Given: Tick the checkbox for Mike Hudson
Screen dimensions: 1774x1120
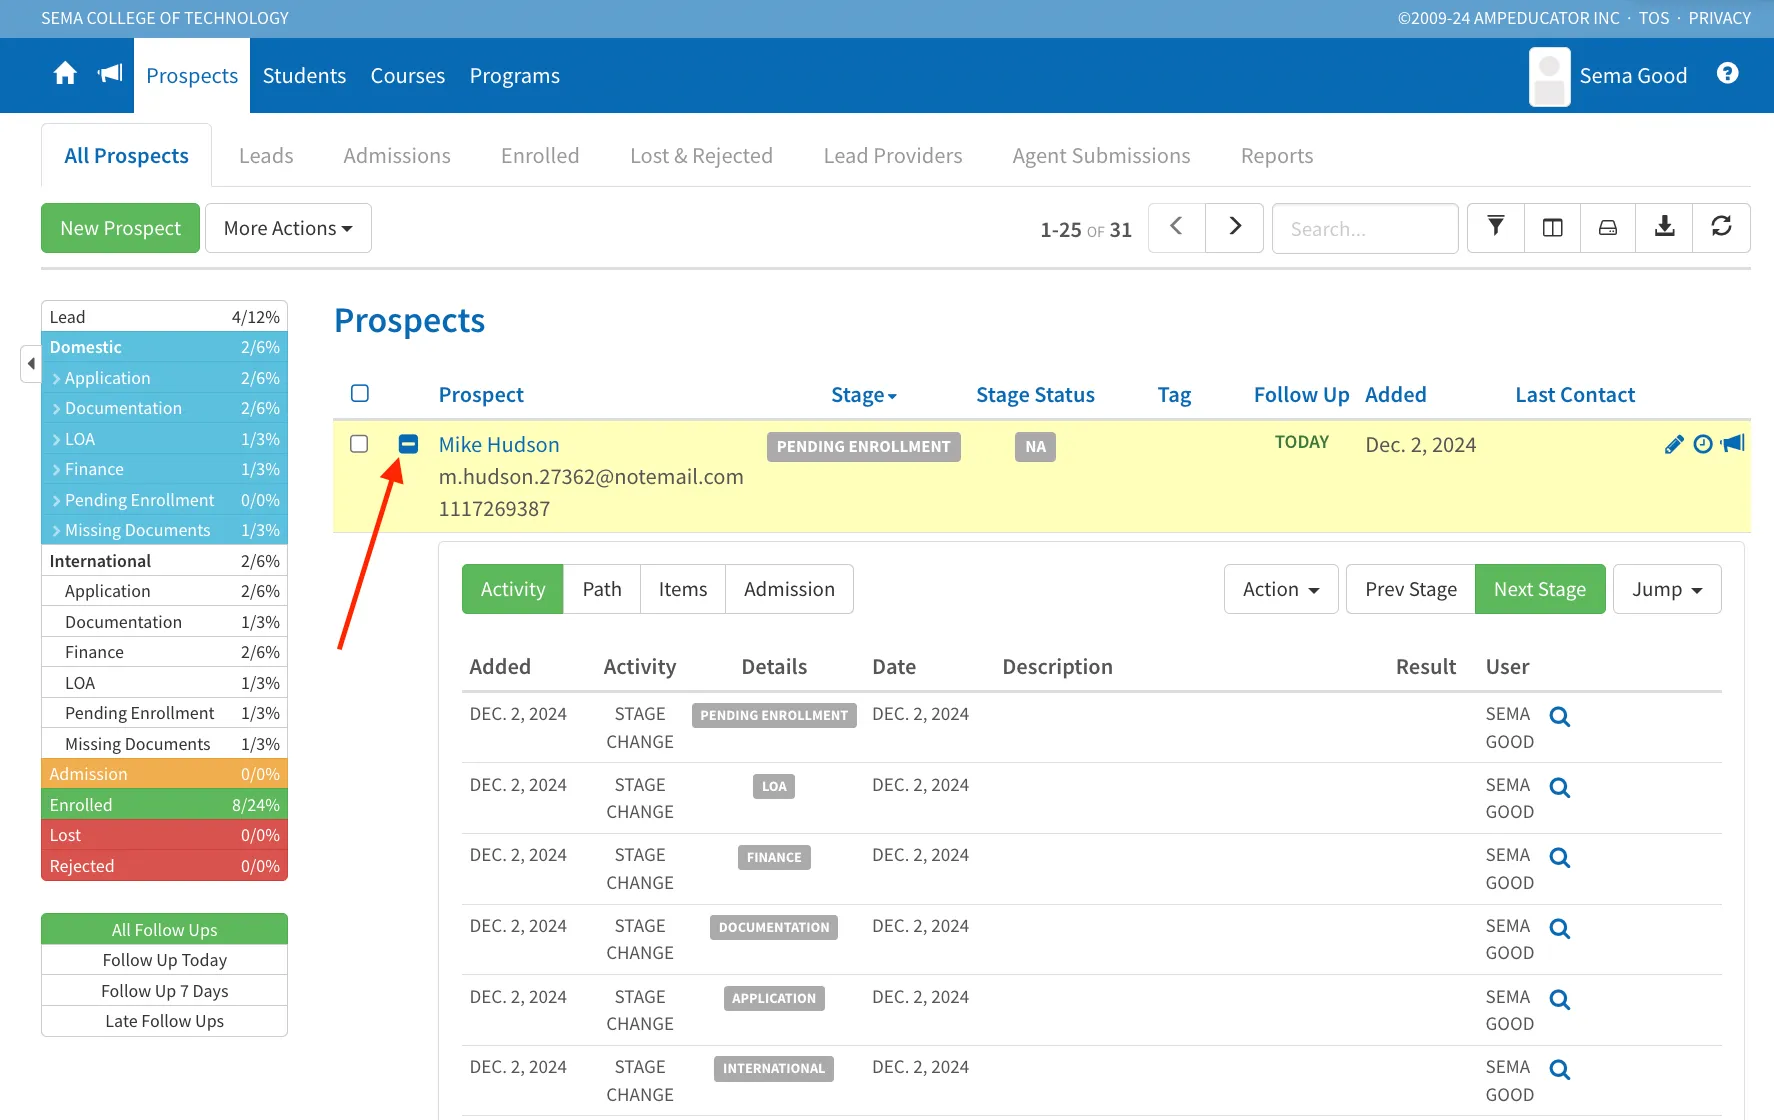Looking at the screenshot, I should 359,444.
